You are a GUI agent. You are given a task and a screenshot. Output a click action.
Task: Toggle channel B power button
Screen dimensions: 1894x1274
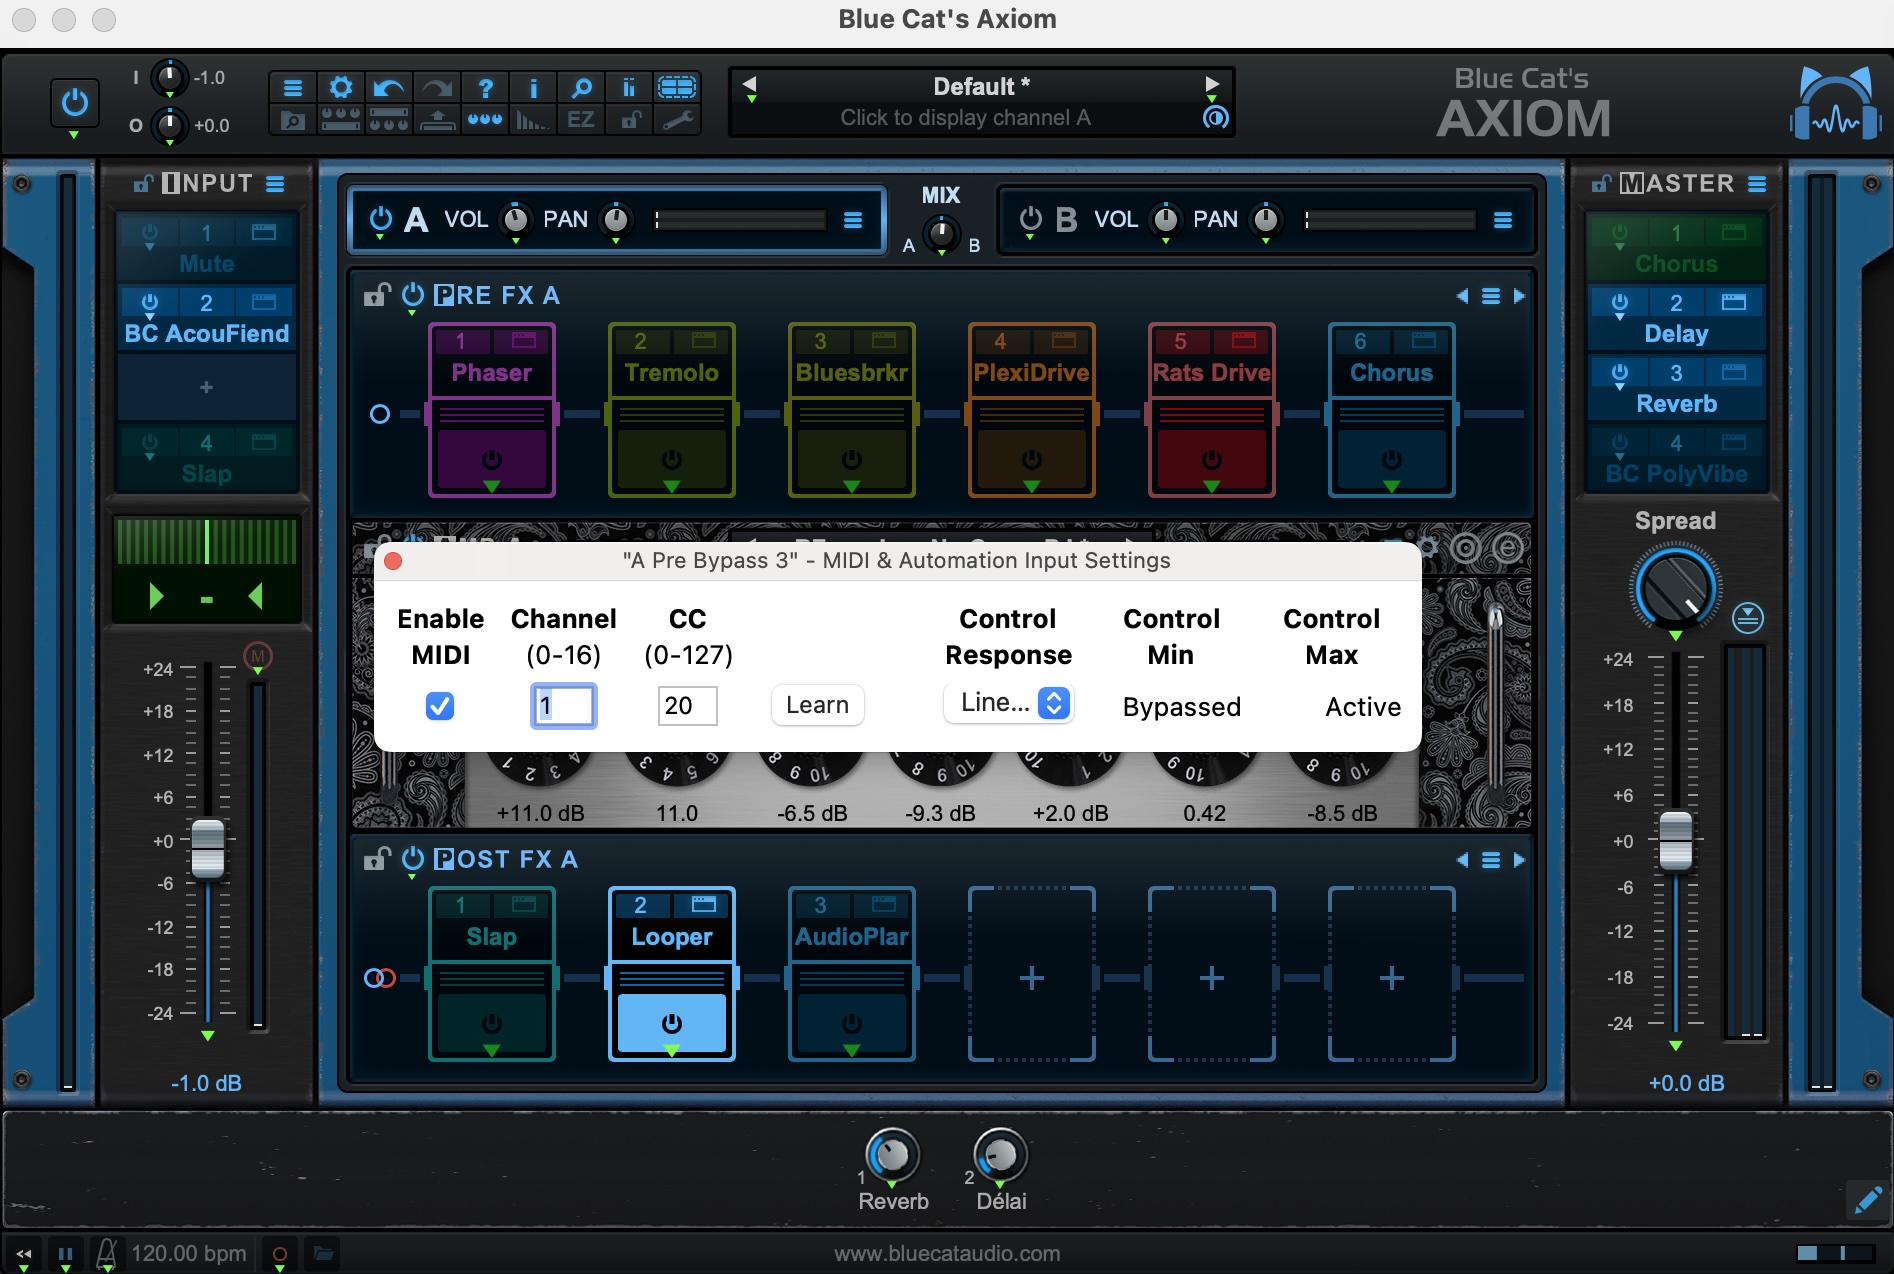click(x=1030, y=219)
